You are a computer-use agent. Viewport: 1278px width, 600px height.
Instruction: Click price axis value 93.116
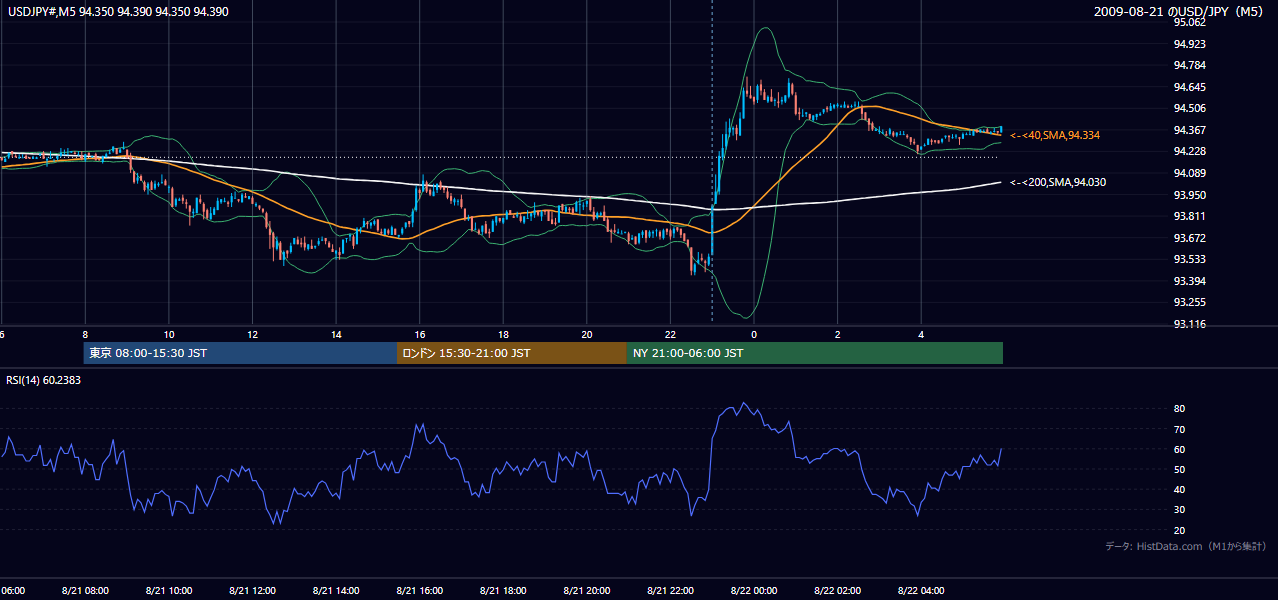(1190, 324)
